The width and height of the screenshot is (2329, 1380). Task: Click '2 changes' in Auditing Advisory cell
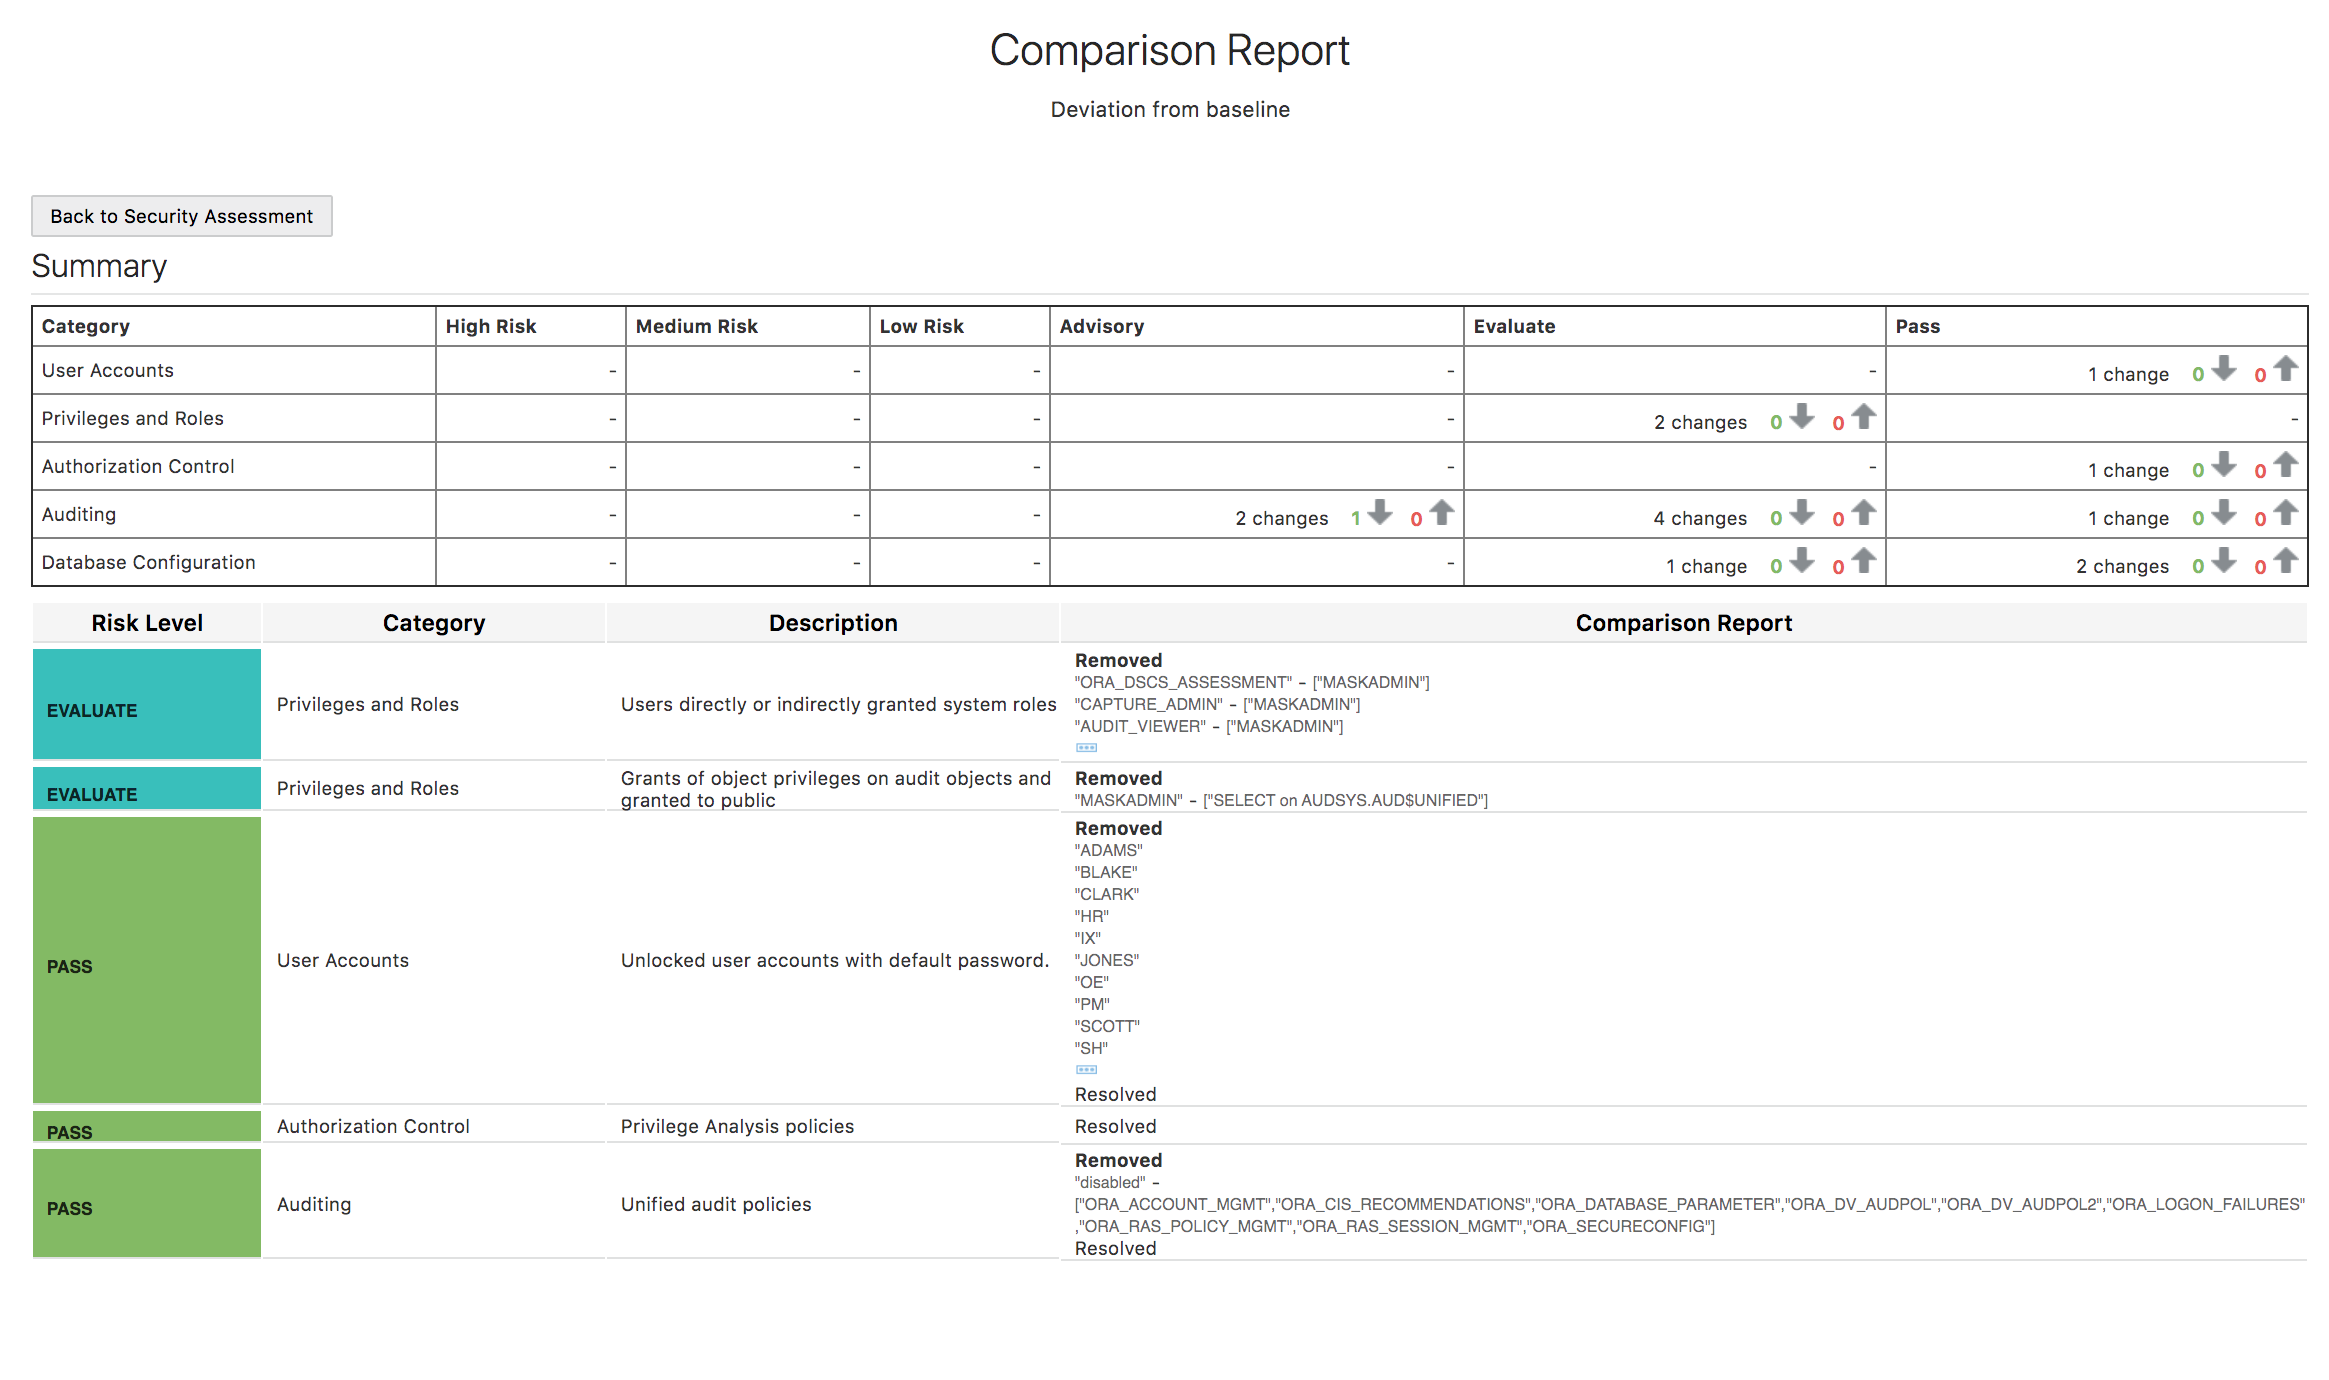click(x=1281, y=518)
